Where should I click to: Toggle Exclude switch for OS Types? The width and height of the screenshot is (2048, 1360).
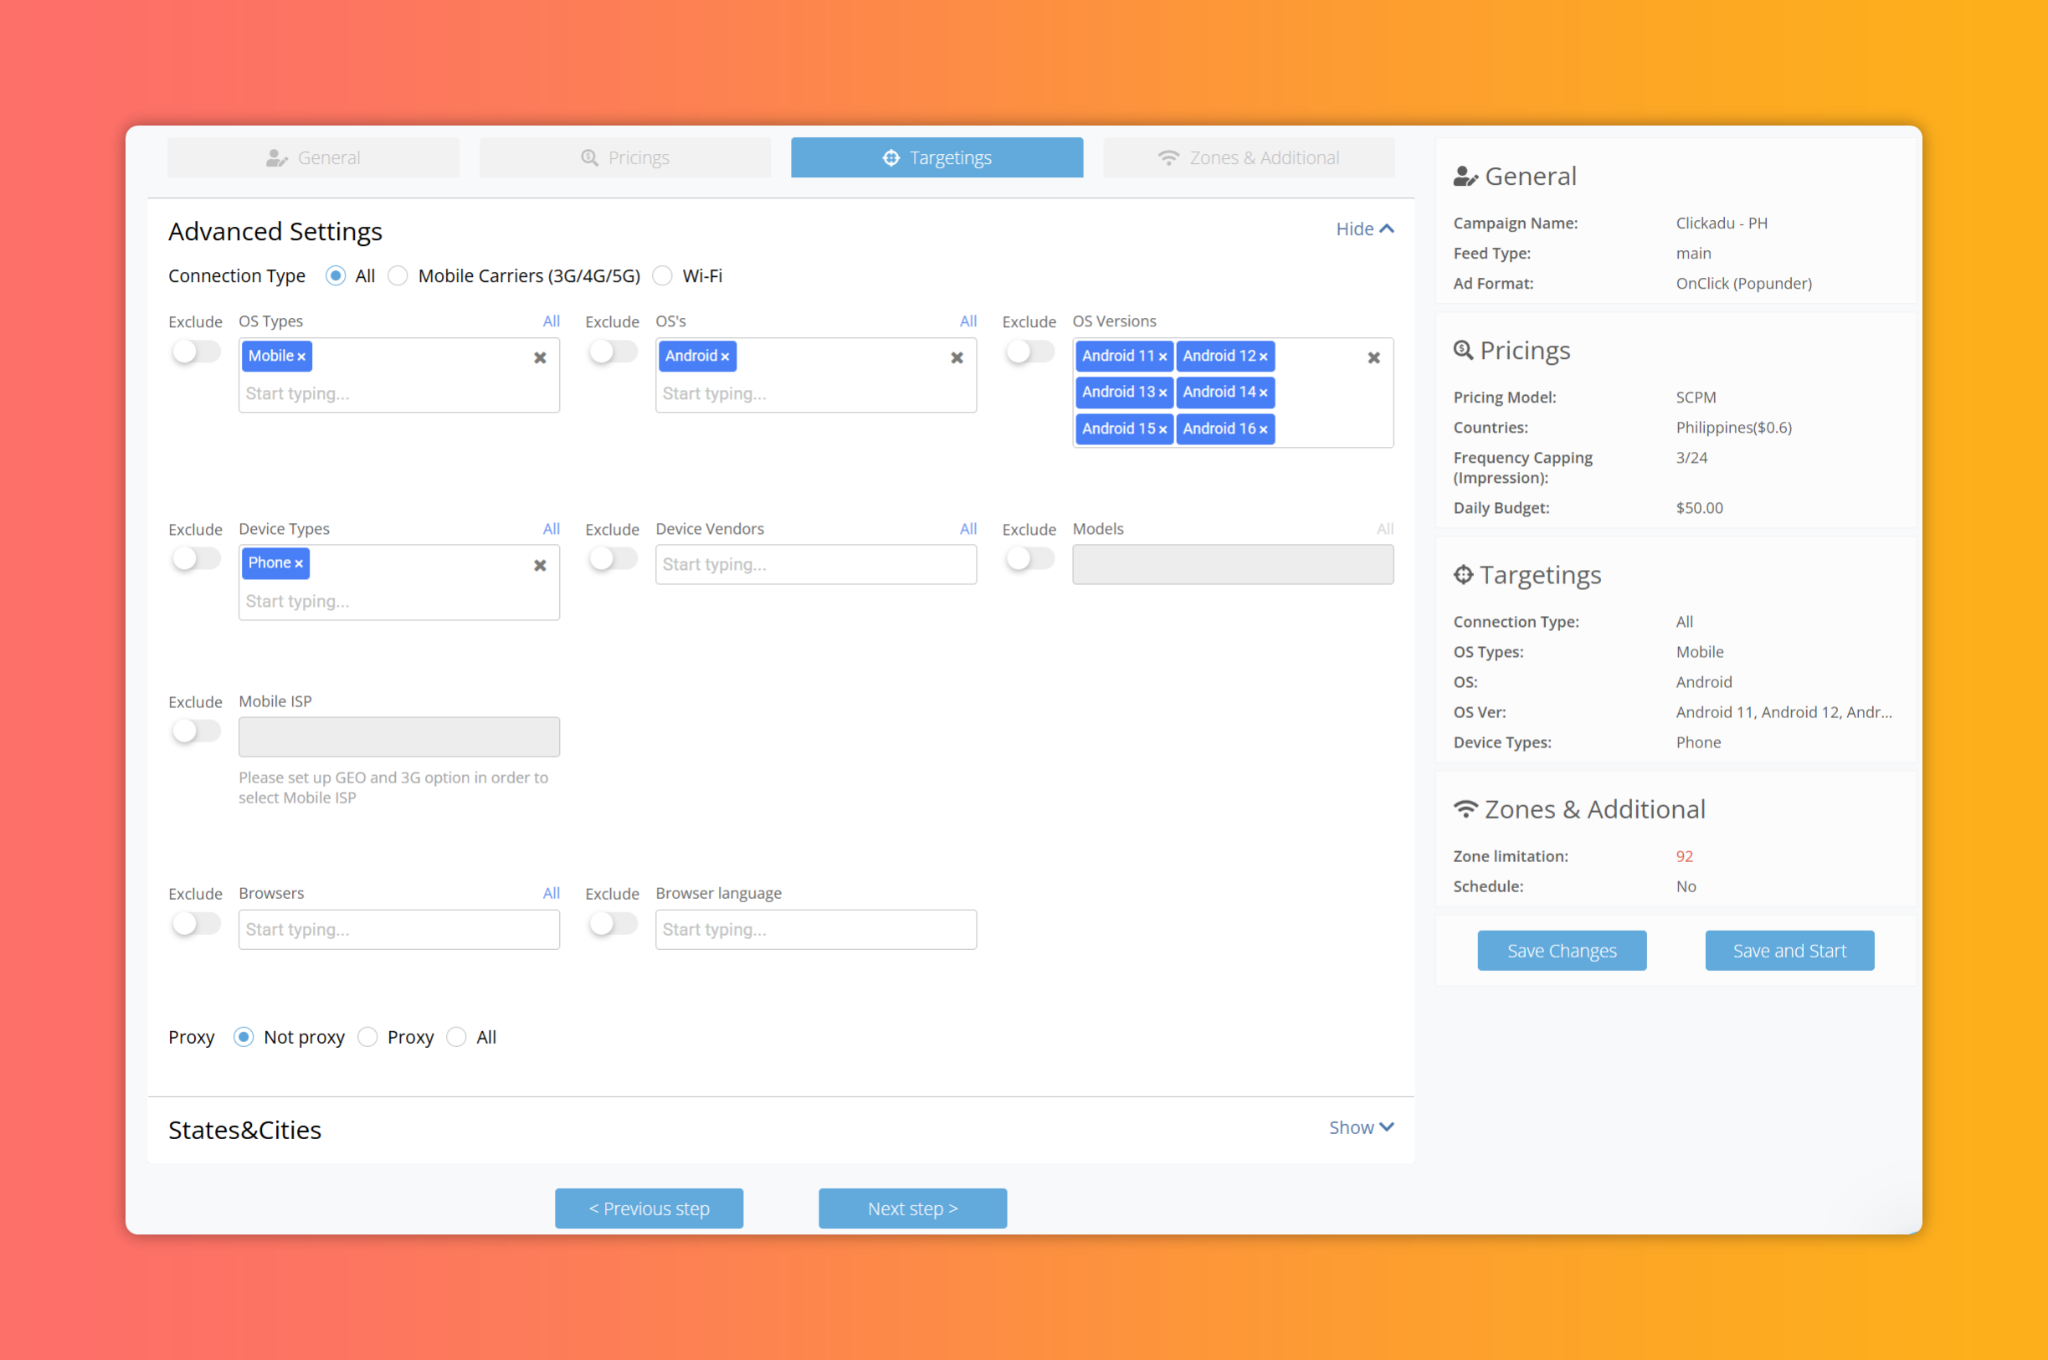[195, 352]
